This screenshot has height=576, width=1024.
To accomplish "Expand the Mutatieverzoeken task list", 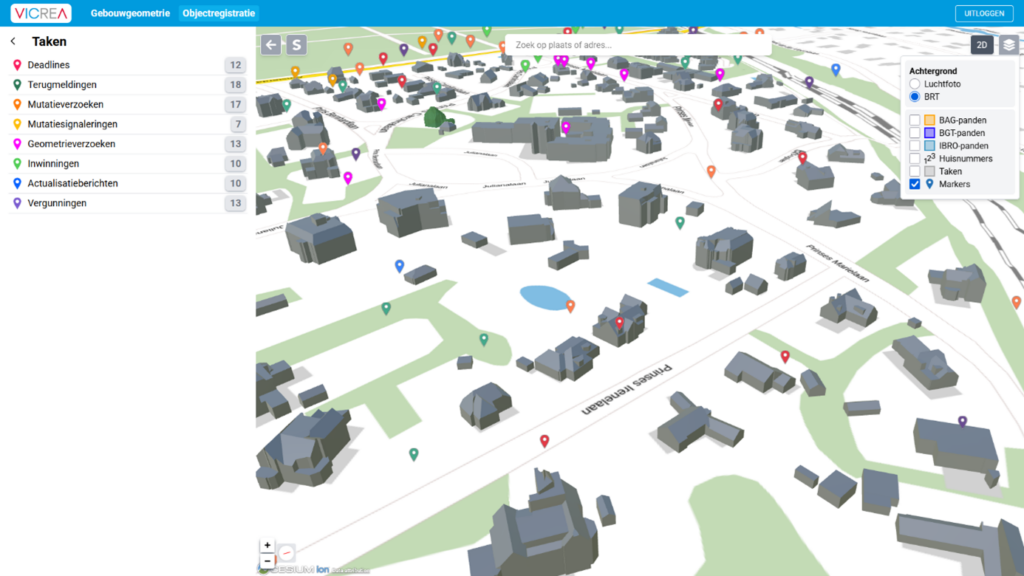I will click(65, 104).
